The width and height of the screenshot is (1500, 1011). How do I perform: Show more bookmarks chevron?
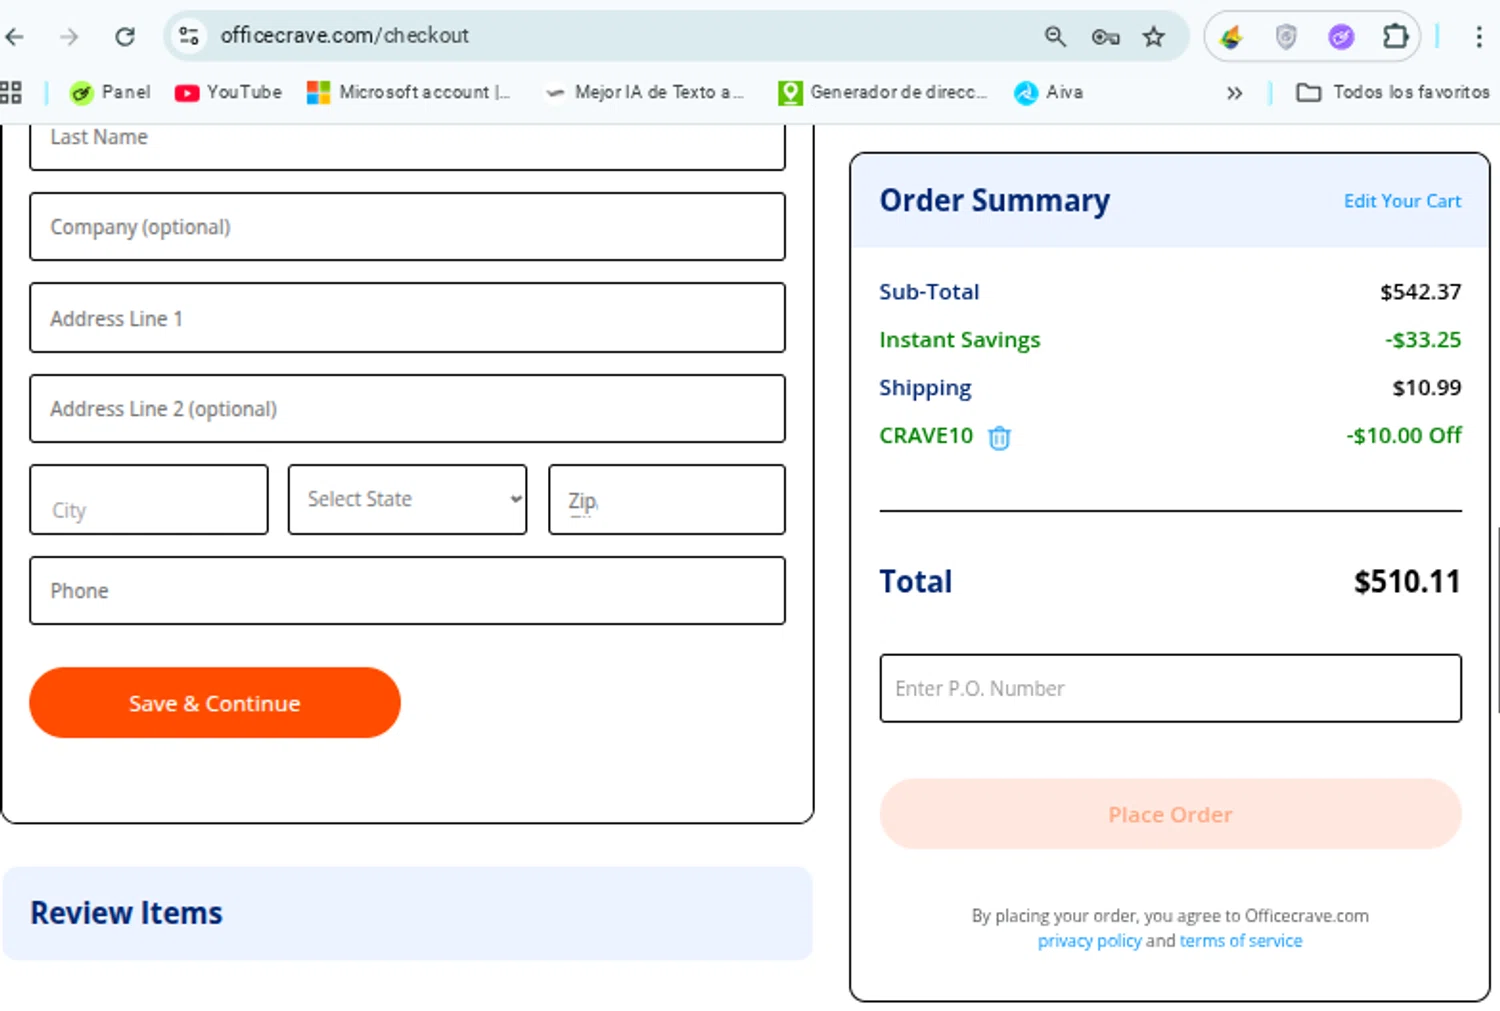pos(1235,93)
